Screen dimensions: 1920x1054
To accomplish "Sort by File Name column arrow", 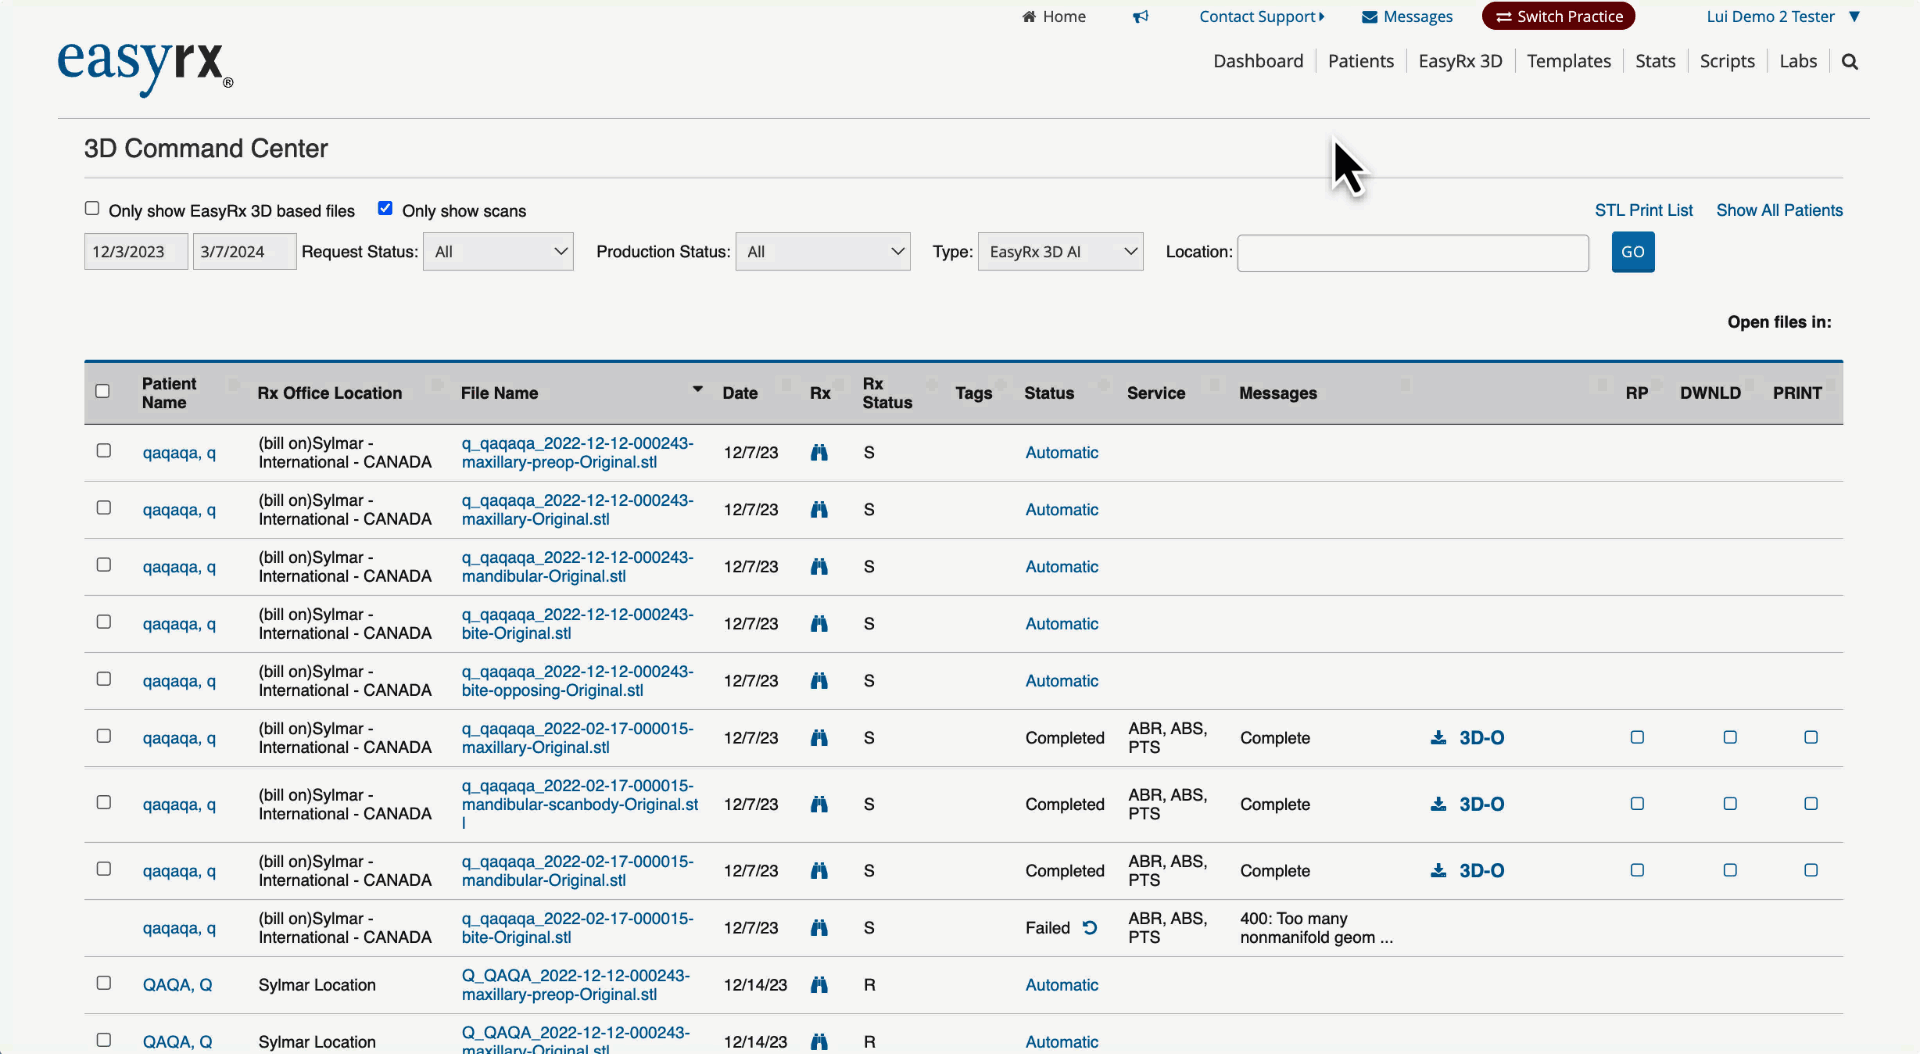I will (697, 390).
